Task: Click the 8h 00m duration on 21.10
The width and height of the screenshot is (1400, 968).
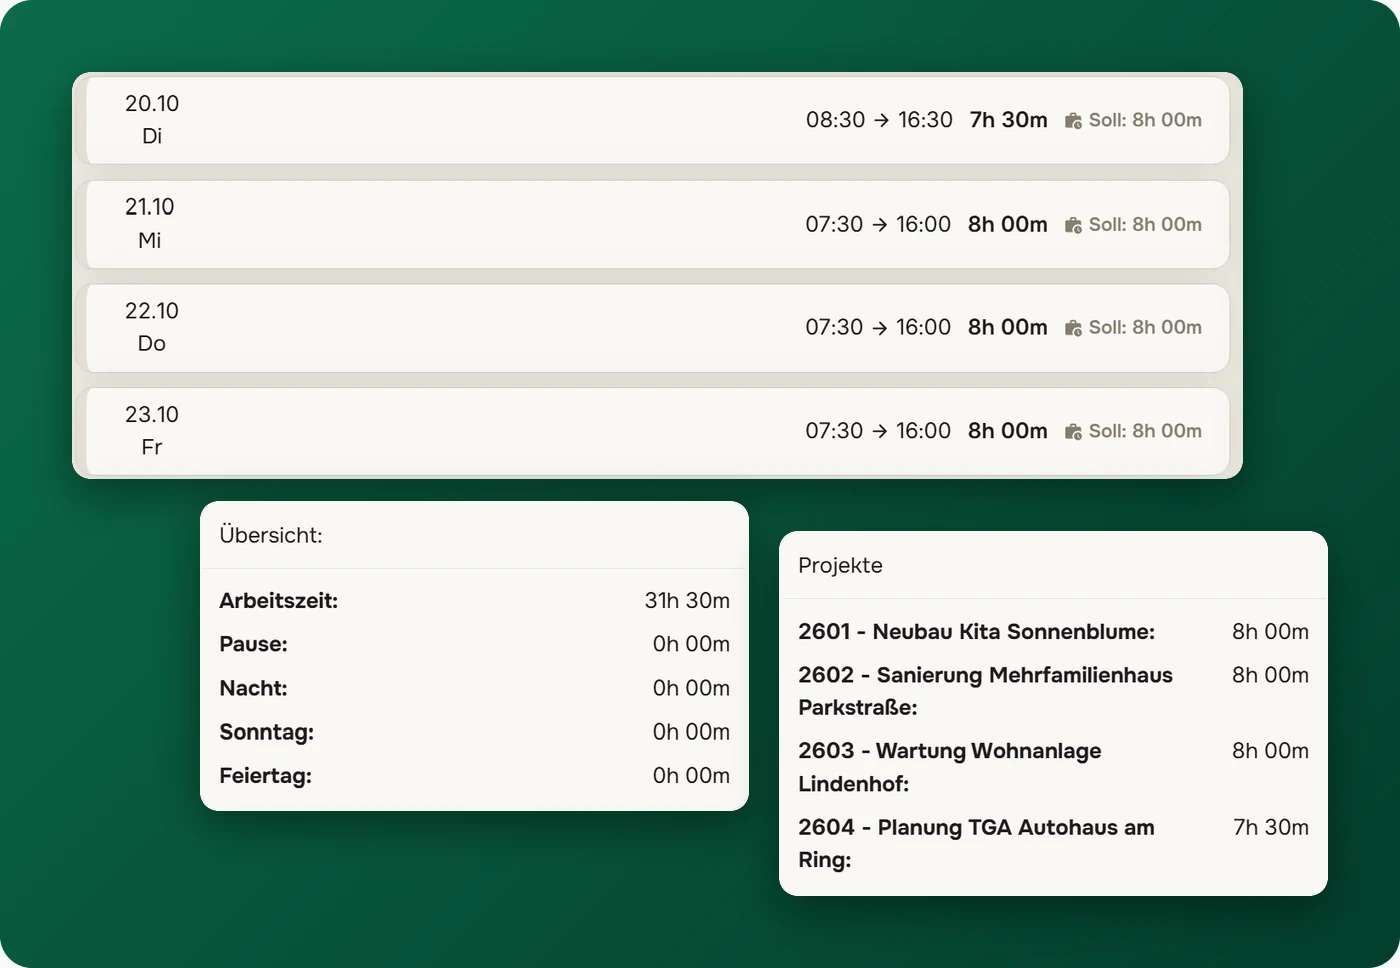Action: (1008, 224)
